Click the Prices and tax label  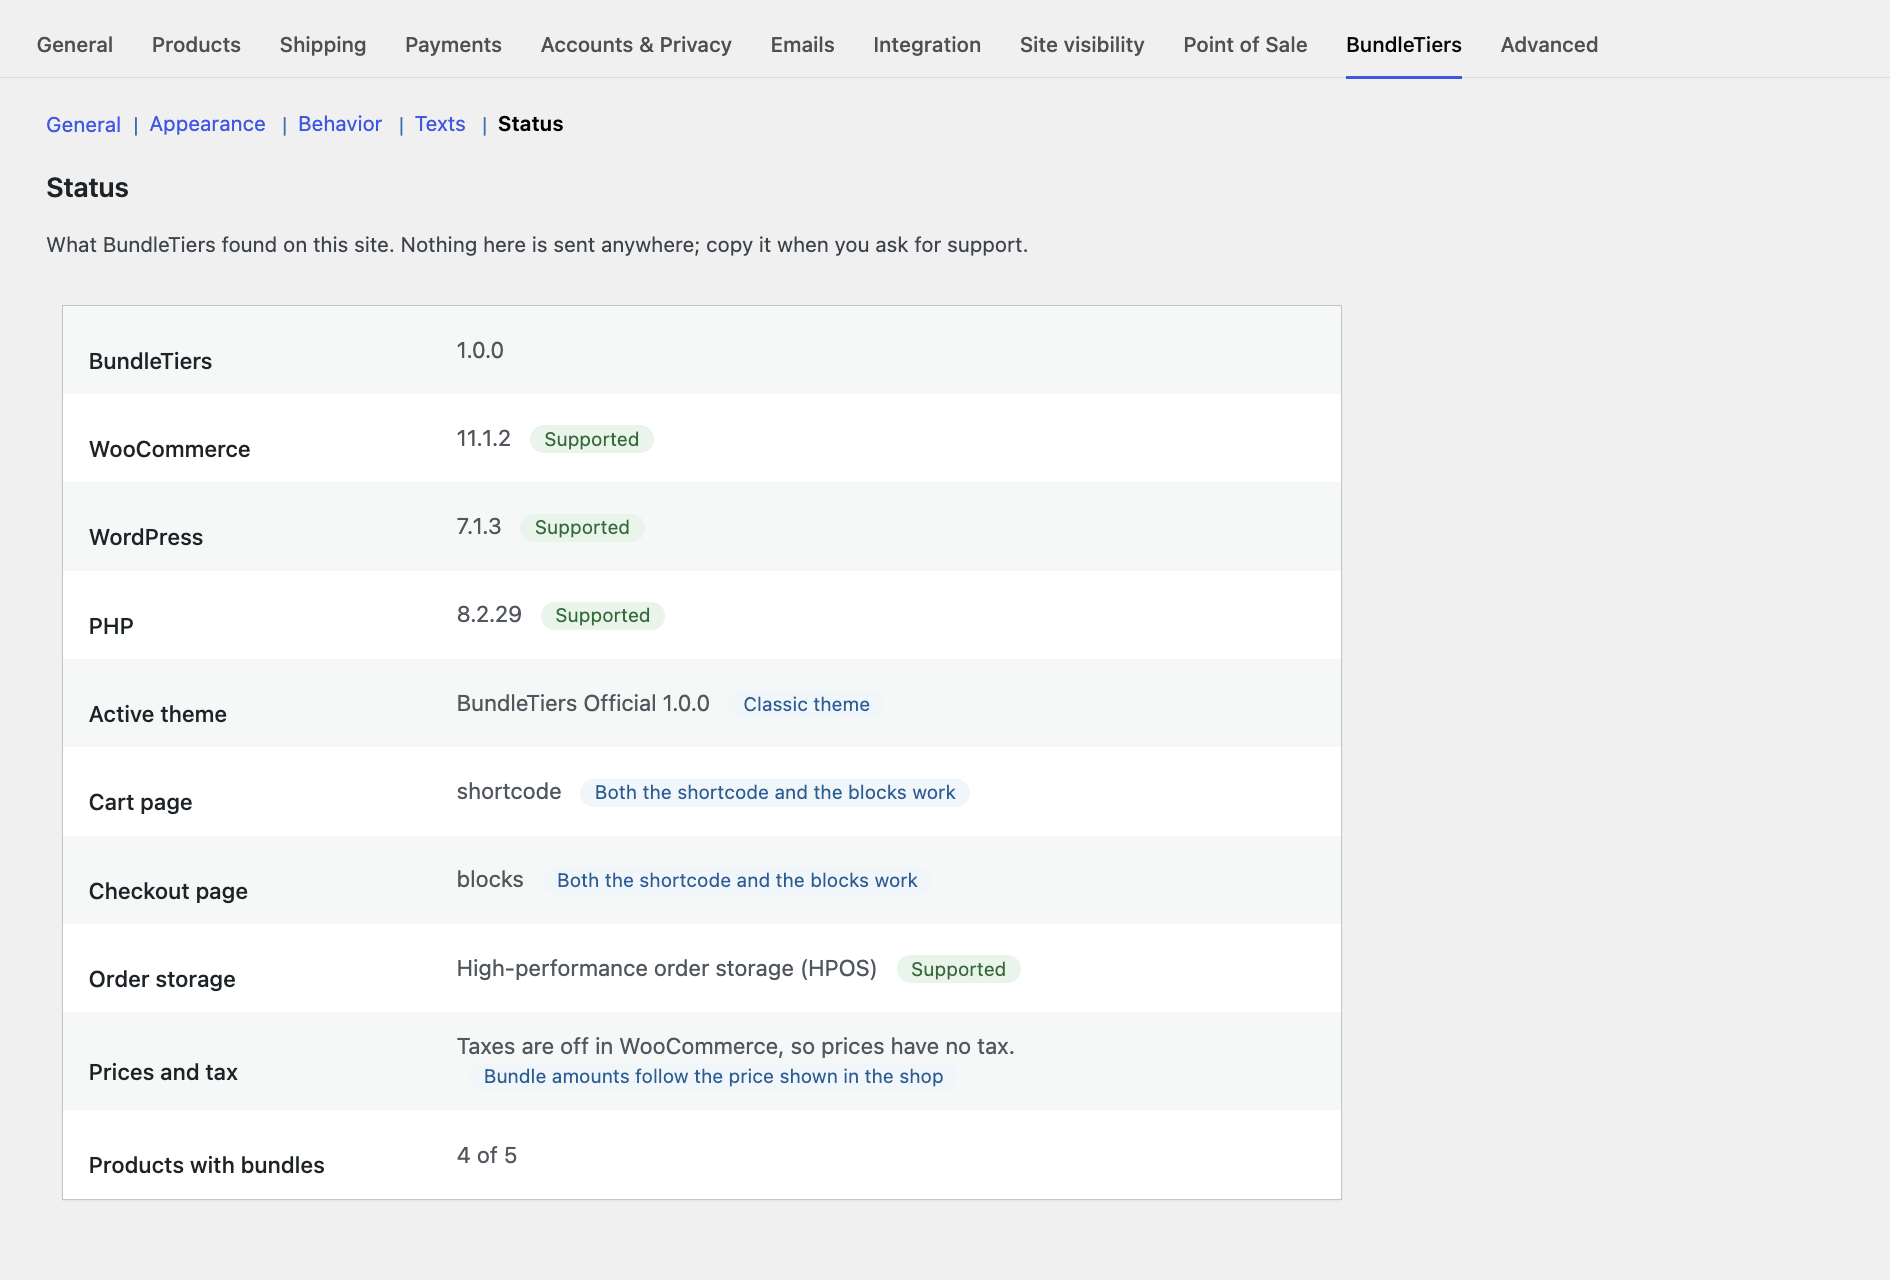click(163, 1072)
